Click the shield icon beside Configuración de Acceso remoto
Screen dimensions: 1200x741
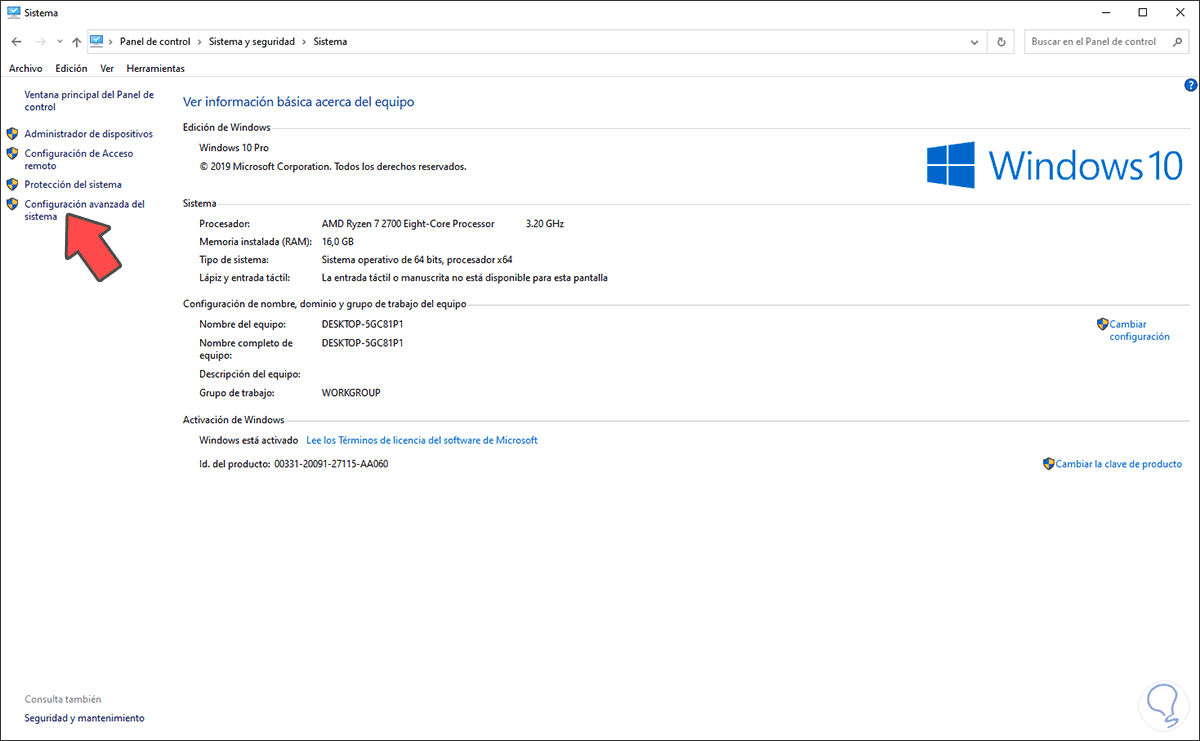tap(12, 153)
